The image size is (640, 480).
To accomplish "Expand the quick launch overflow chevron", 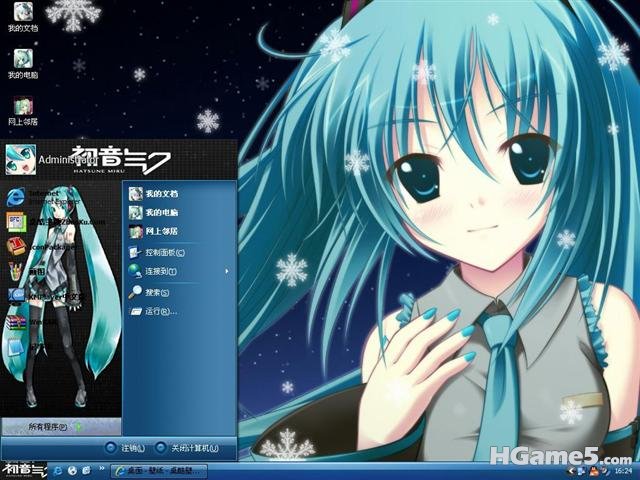I will 102,469.
